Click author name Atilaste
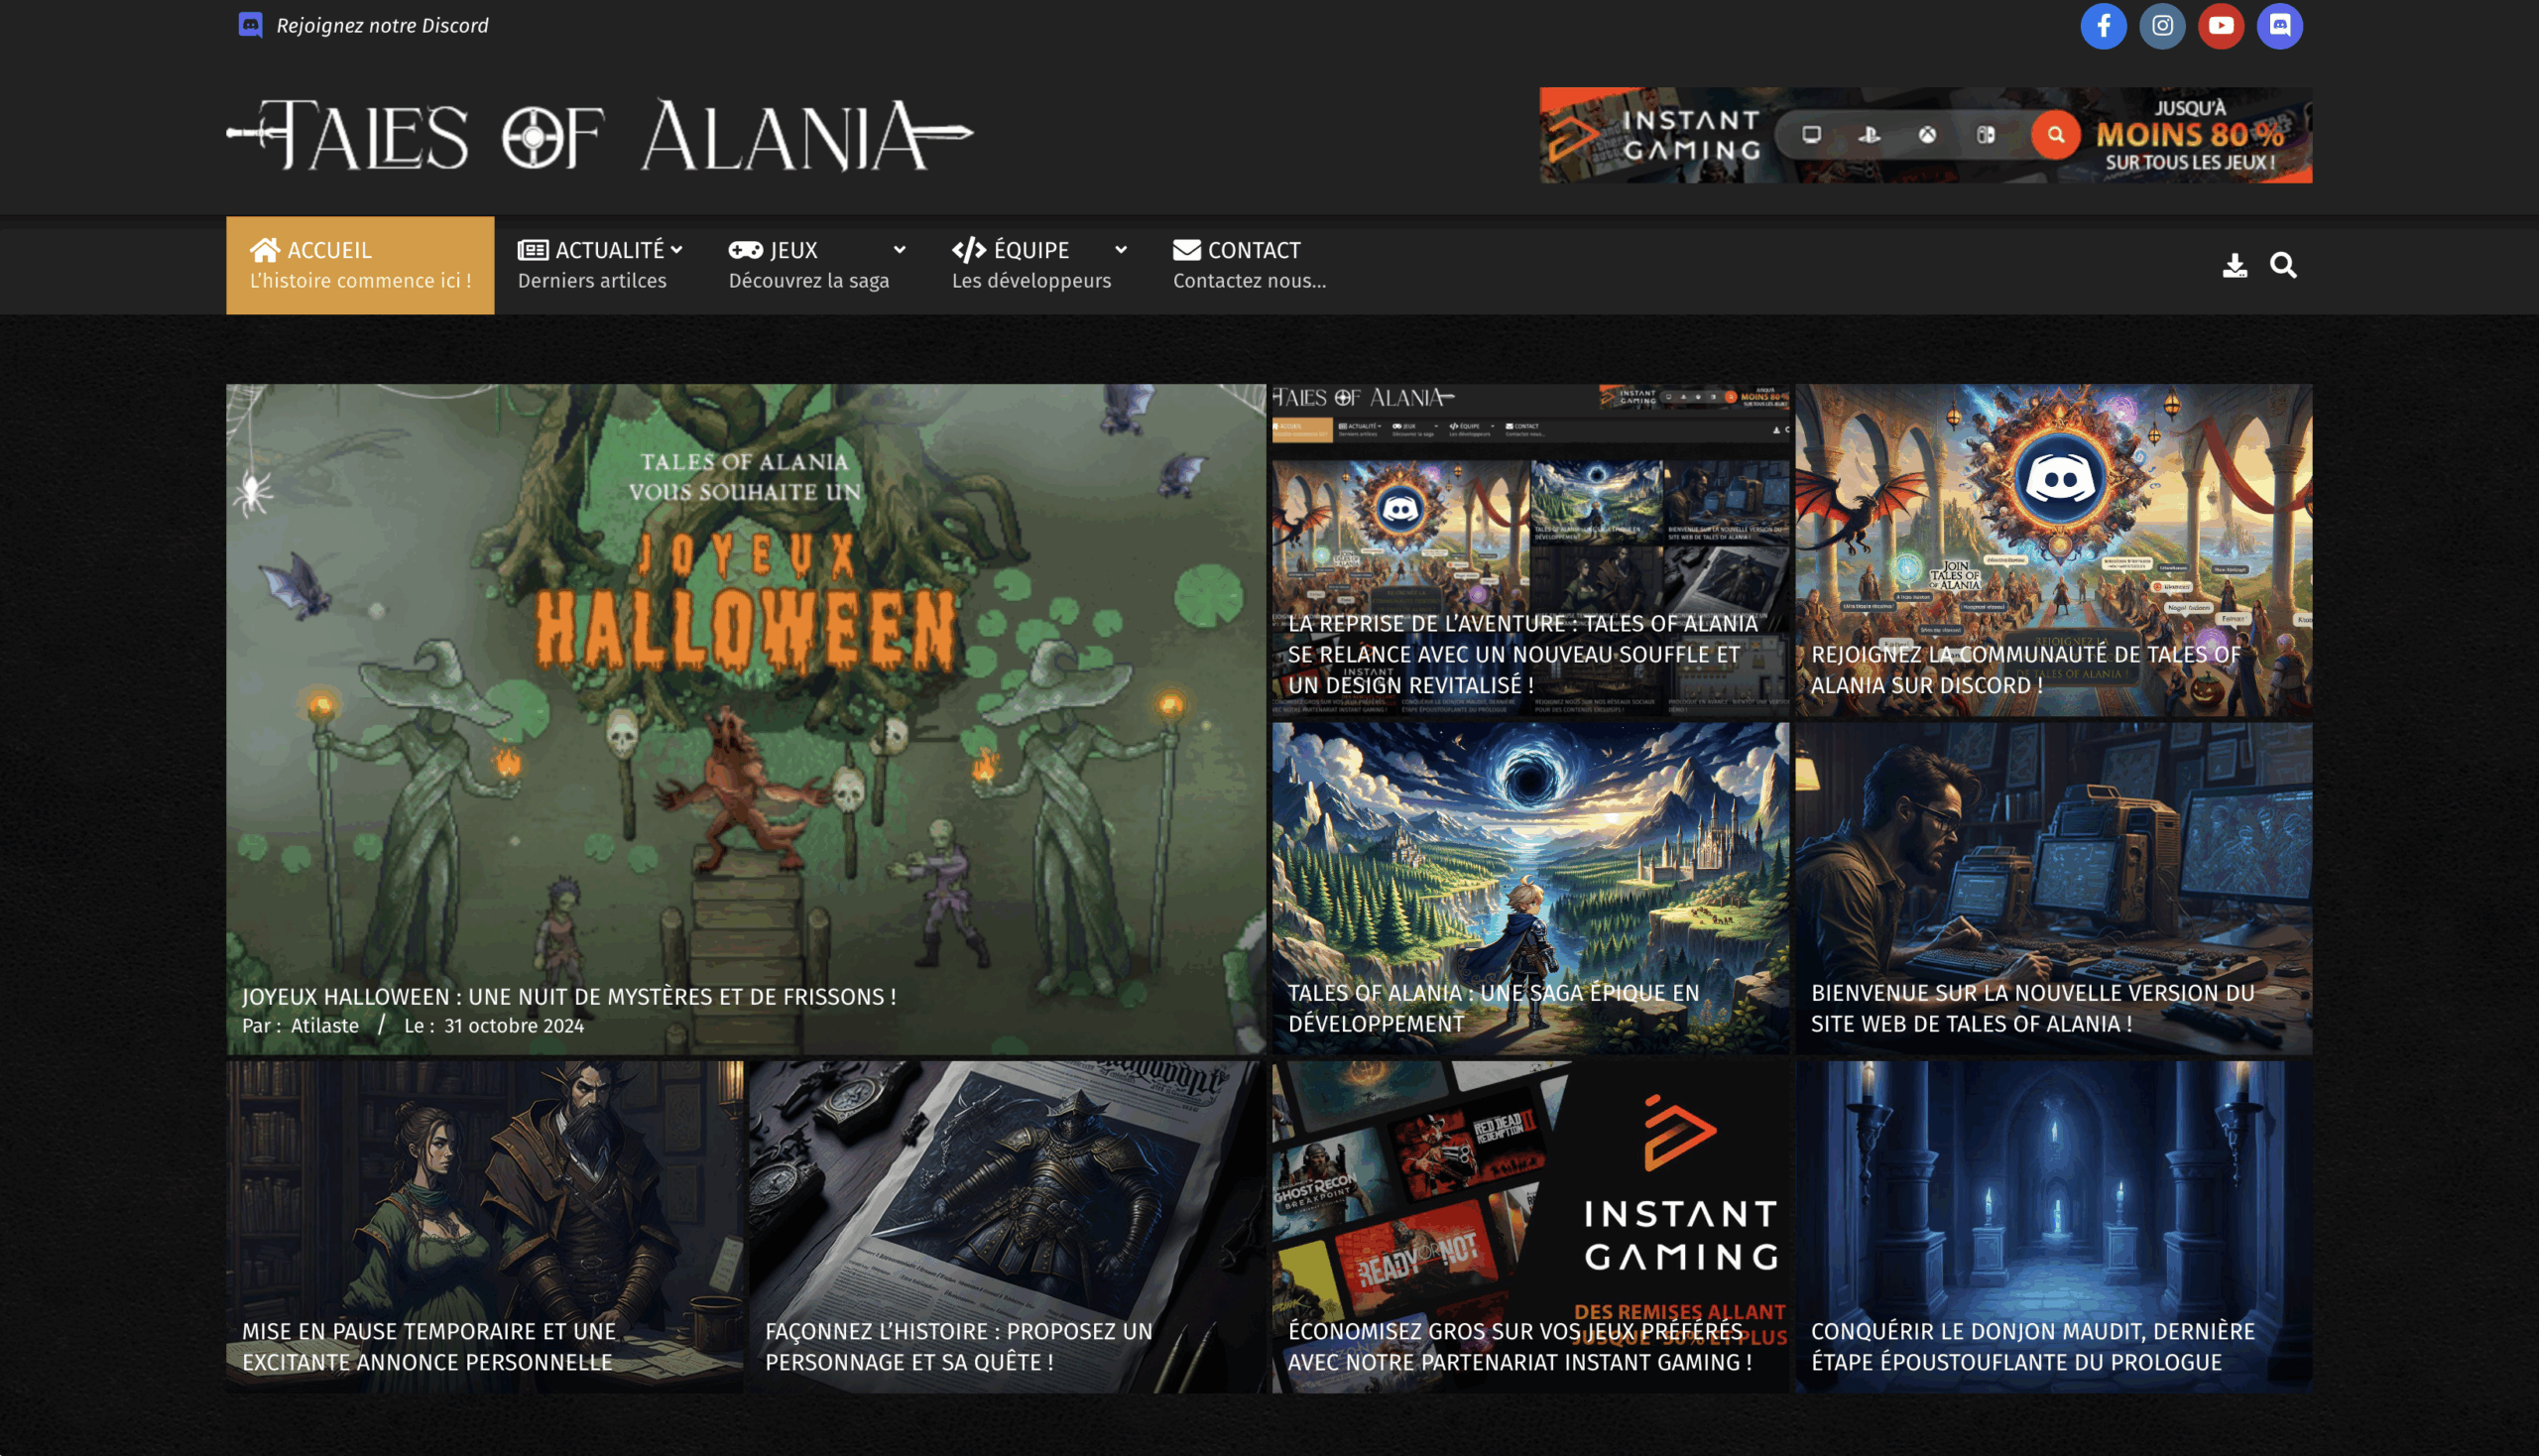This screenshot has width=2539, height=1456. pyautogui.click(x=325, y=1025)
